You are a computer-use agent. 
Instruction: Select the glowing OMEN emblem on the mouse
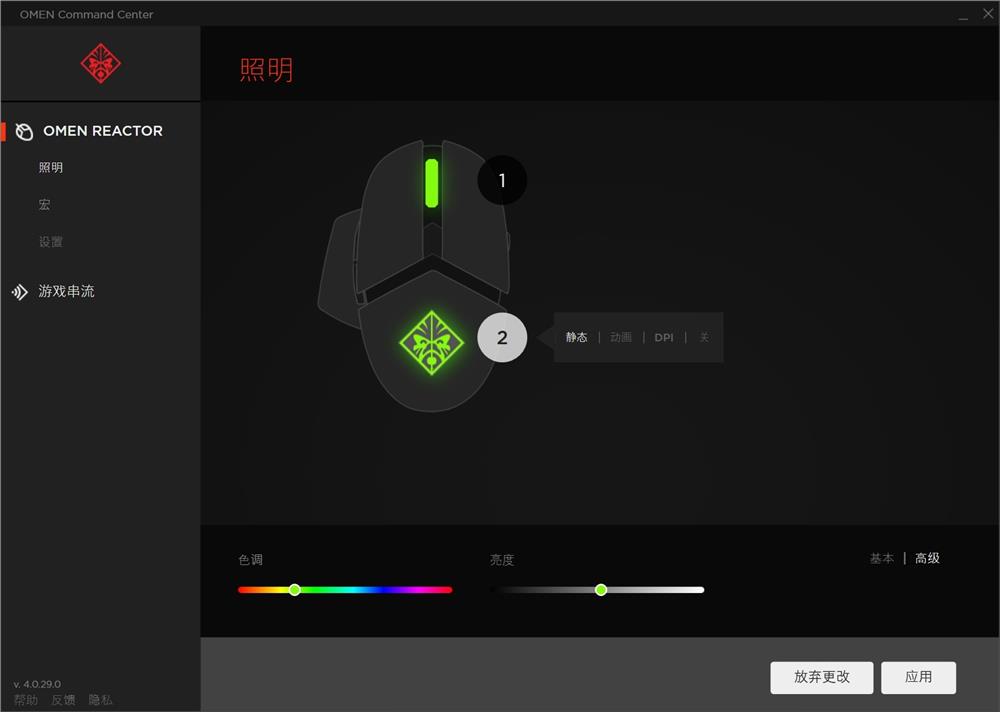tap(434, 341)
